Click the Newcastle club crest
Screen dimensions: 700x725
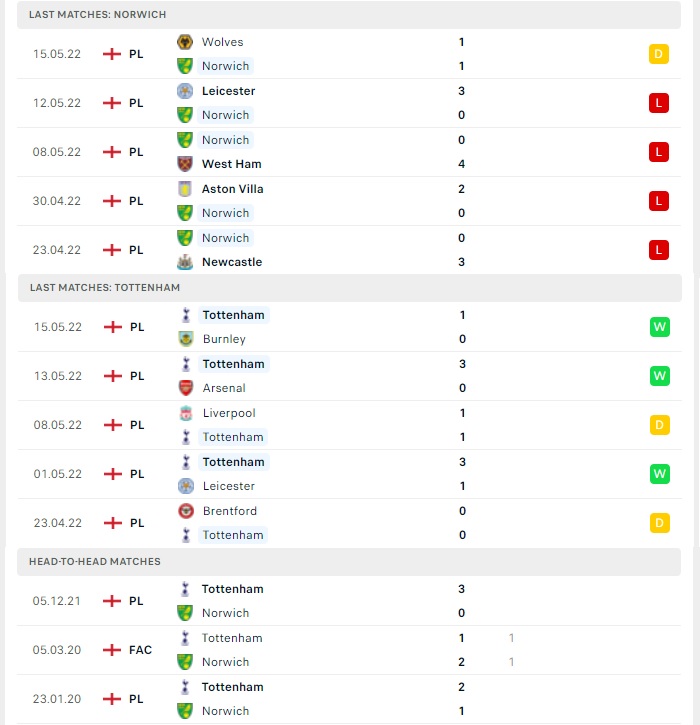(185, 262)
